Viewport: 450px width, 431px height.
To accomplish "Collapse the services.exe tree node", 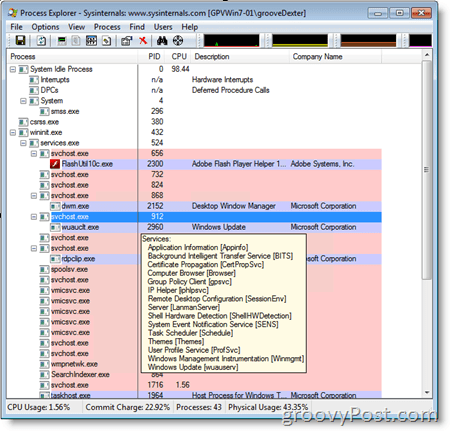I will pyautogui.click(x=23, y=143).
